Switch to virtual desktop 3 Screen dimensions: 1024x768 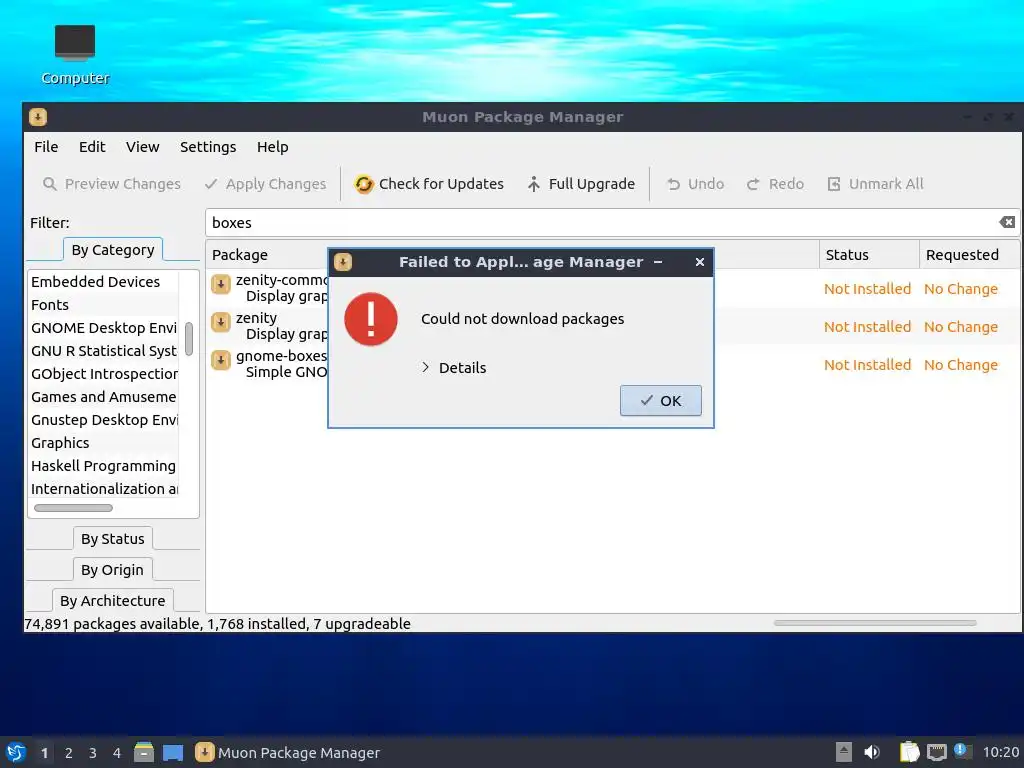pos(93,753)
